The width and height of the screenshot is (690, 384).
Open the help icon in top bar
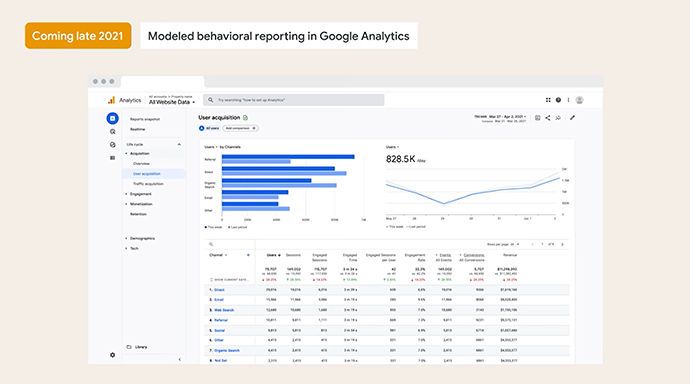(558, 100)
